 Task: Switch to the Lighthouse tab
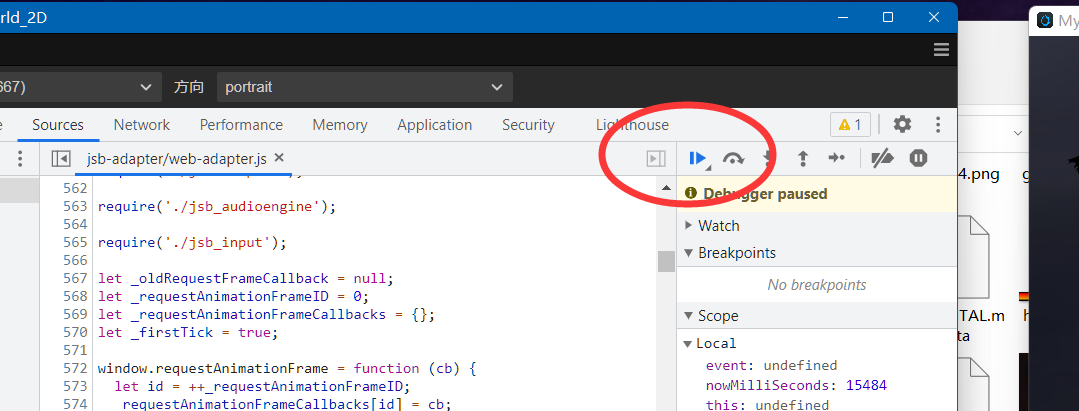pos(632,125)
